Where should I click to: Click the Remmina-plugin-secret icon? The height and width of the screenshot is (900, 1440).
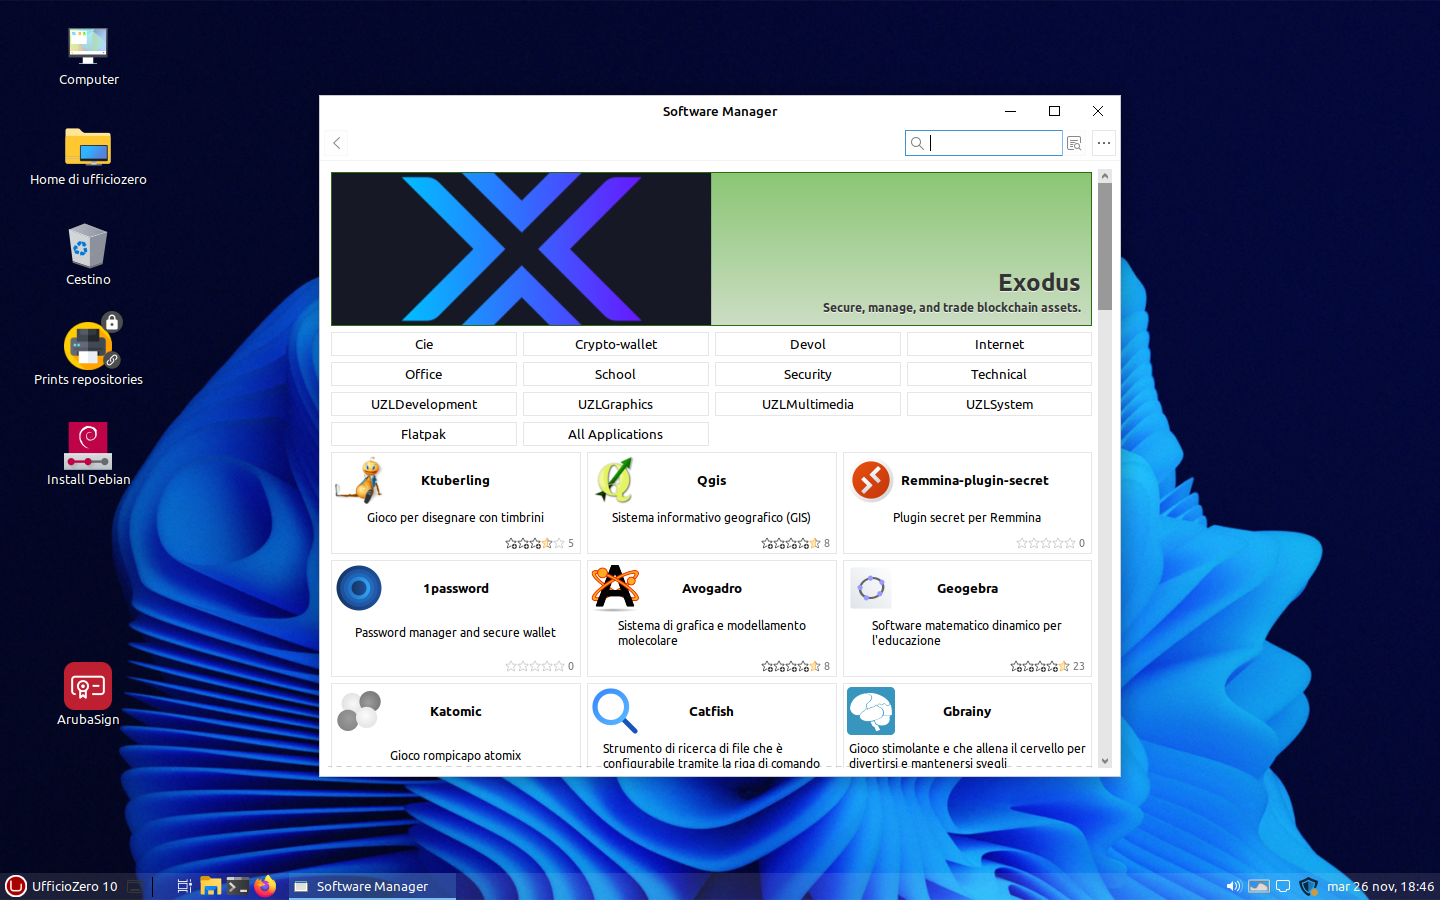[x=871, y=480]
